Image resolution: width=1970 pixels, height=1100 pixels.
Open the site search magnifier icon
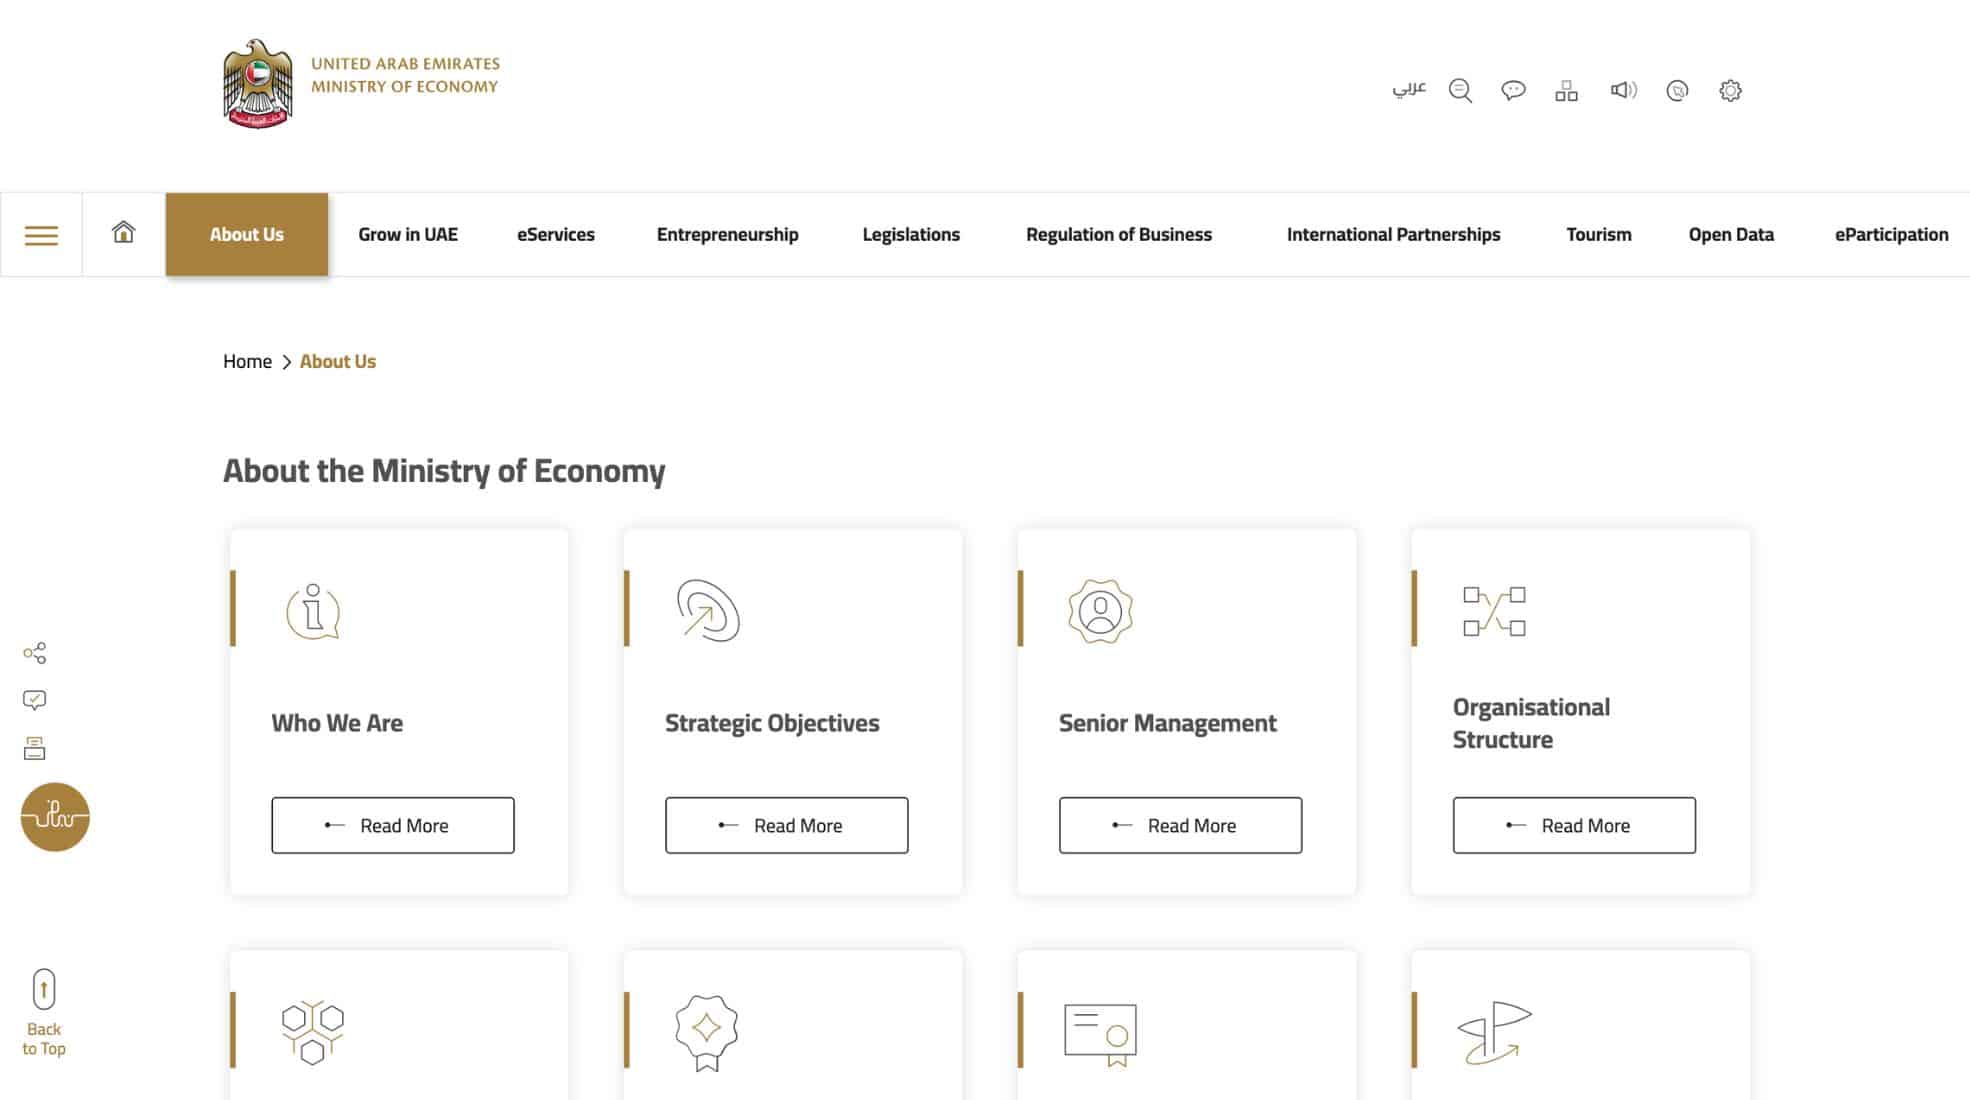1460,90
